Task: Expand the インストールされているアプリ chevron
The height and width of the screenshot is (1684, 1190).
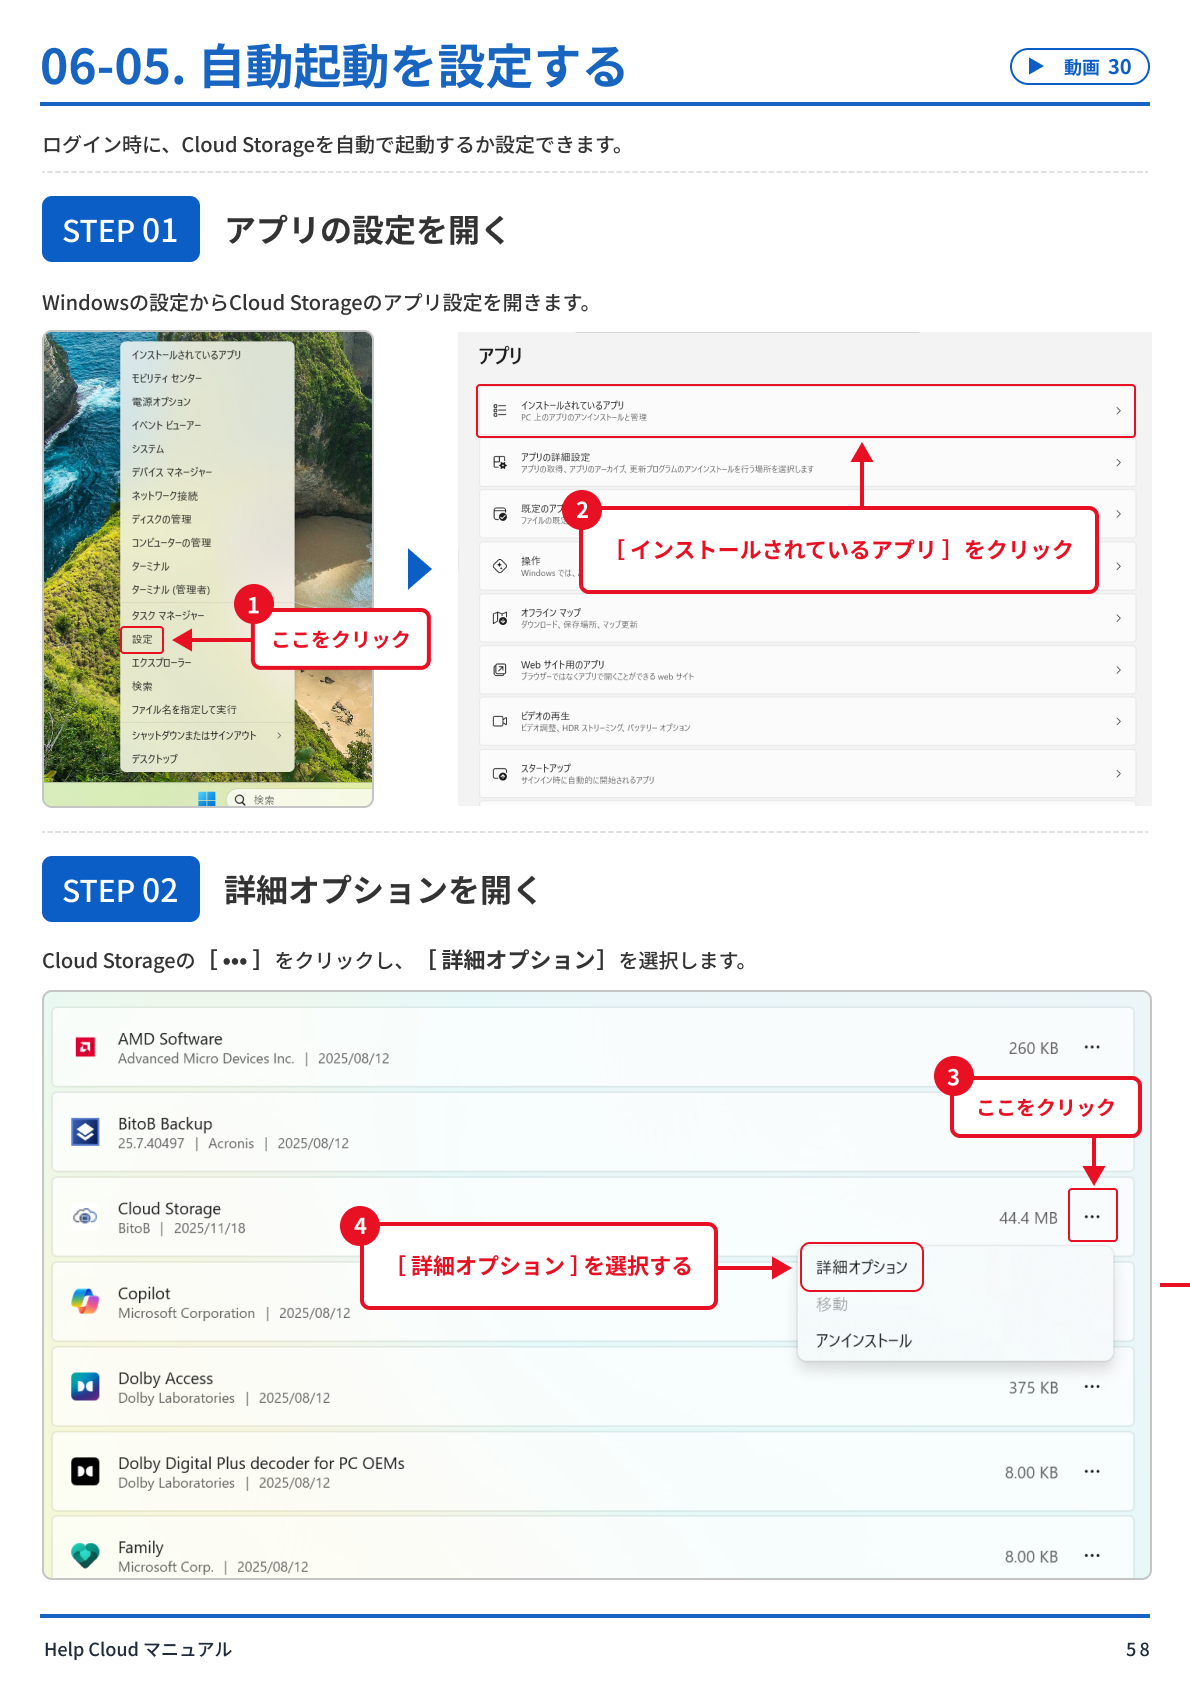Action: pyautogui.click(x=1118, y=411)
